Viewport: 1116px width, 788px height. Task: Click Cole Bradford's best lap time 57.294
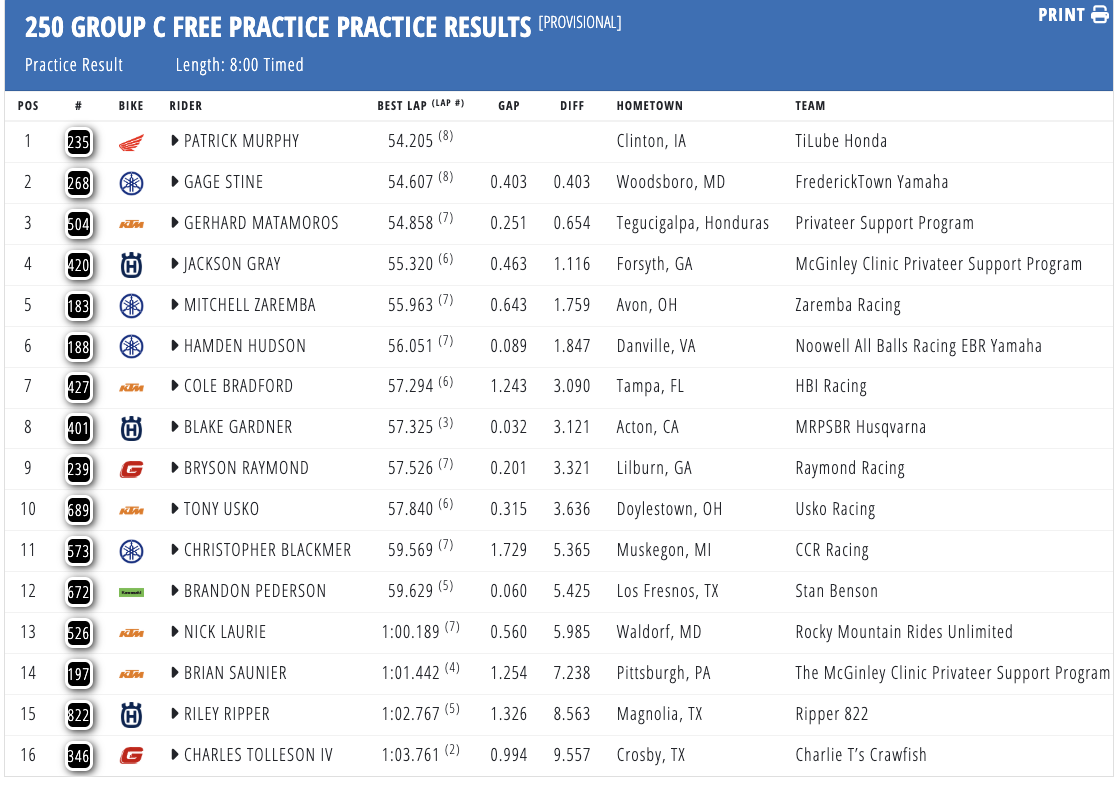coord(410,386)
